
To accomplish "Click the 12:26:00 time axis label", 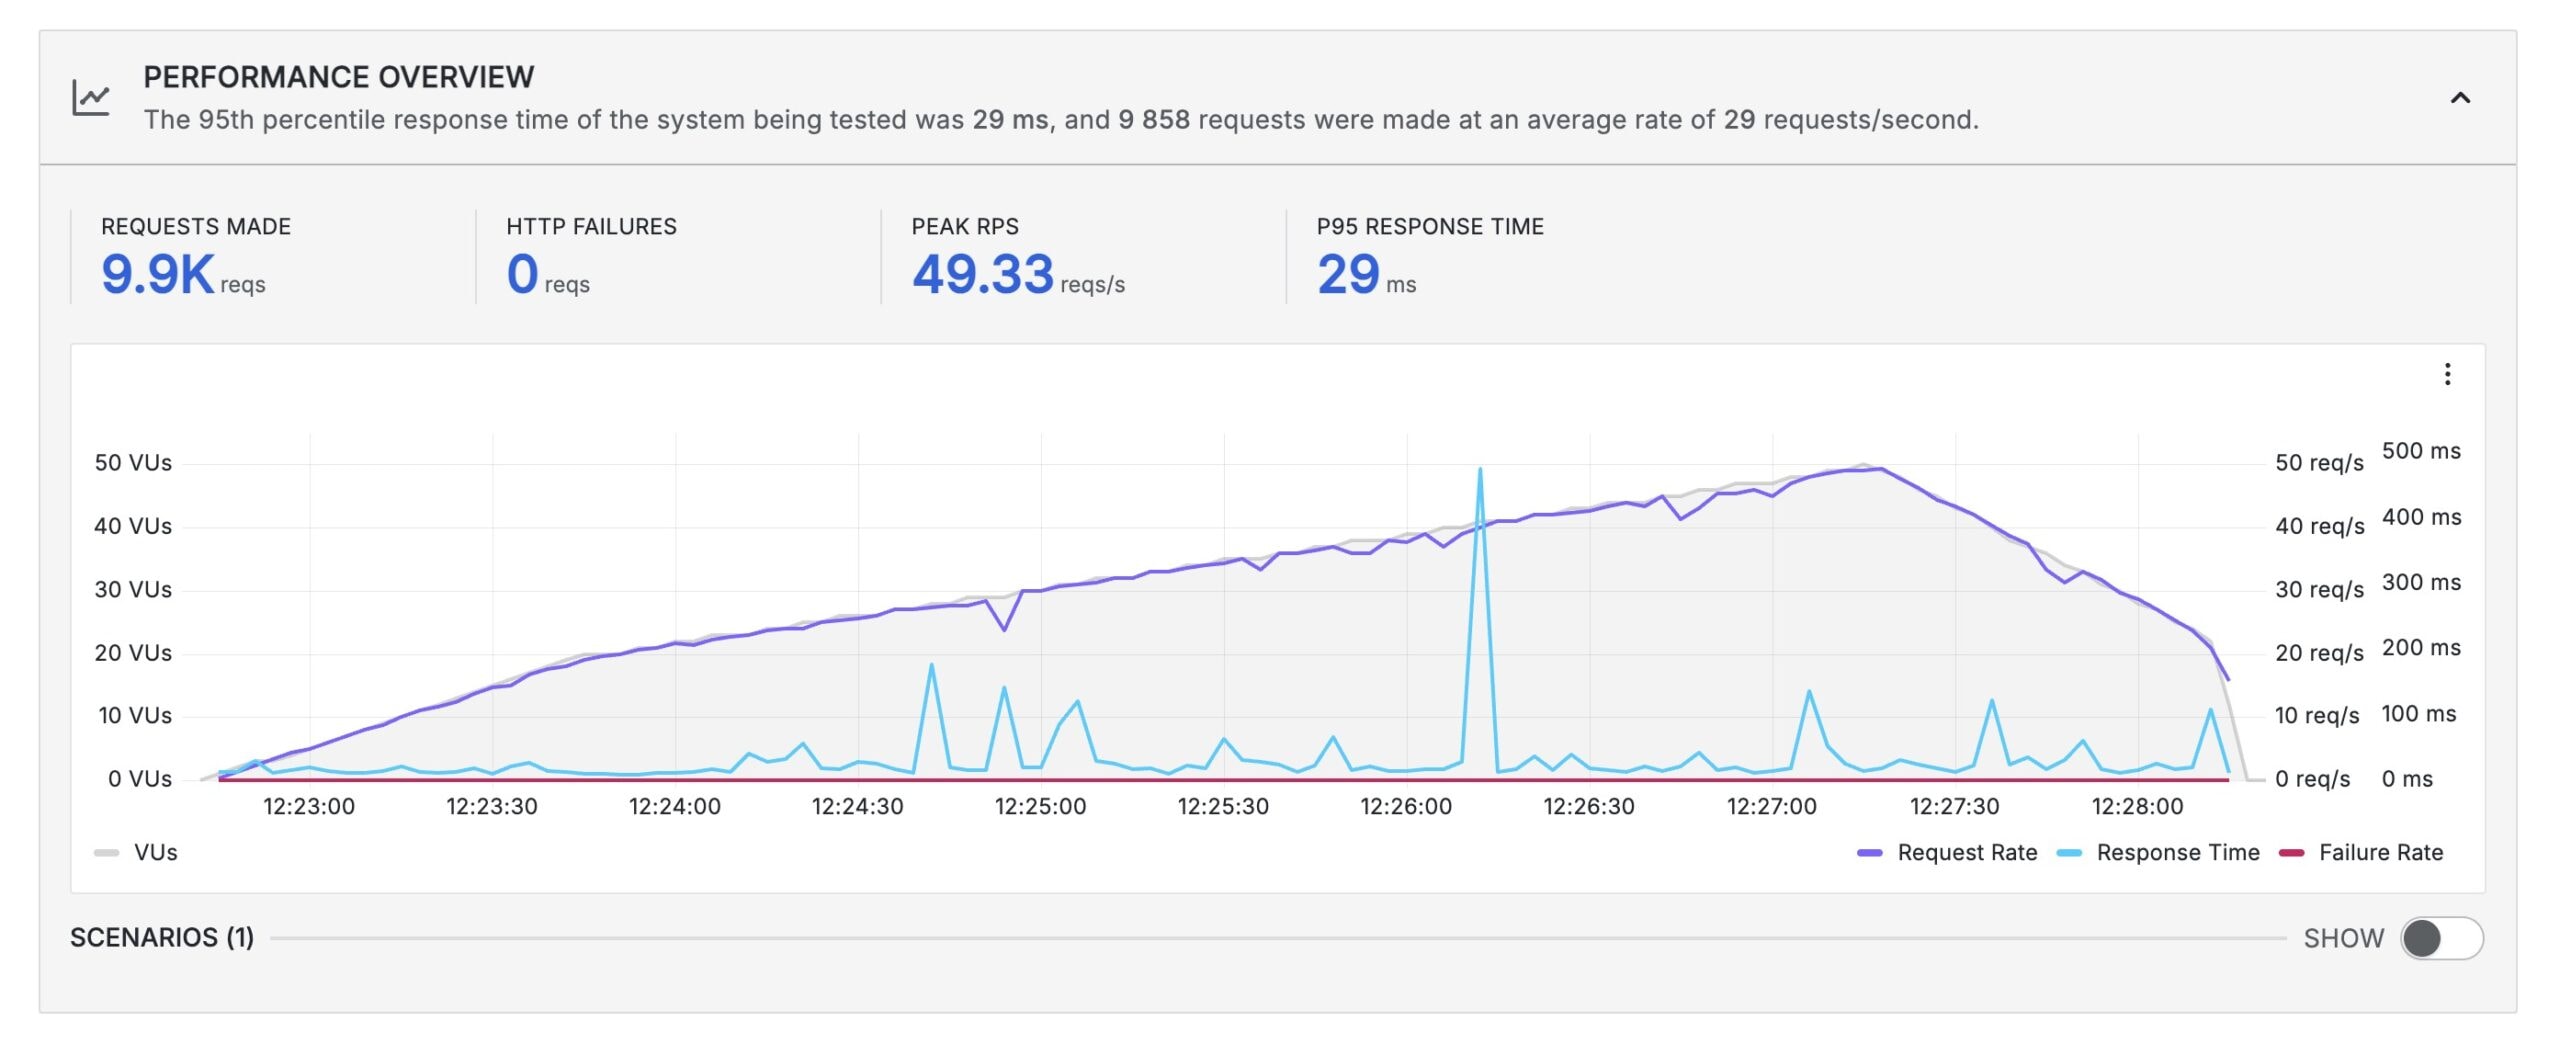I will point(1405,806).
